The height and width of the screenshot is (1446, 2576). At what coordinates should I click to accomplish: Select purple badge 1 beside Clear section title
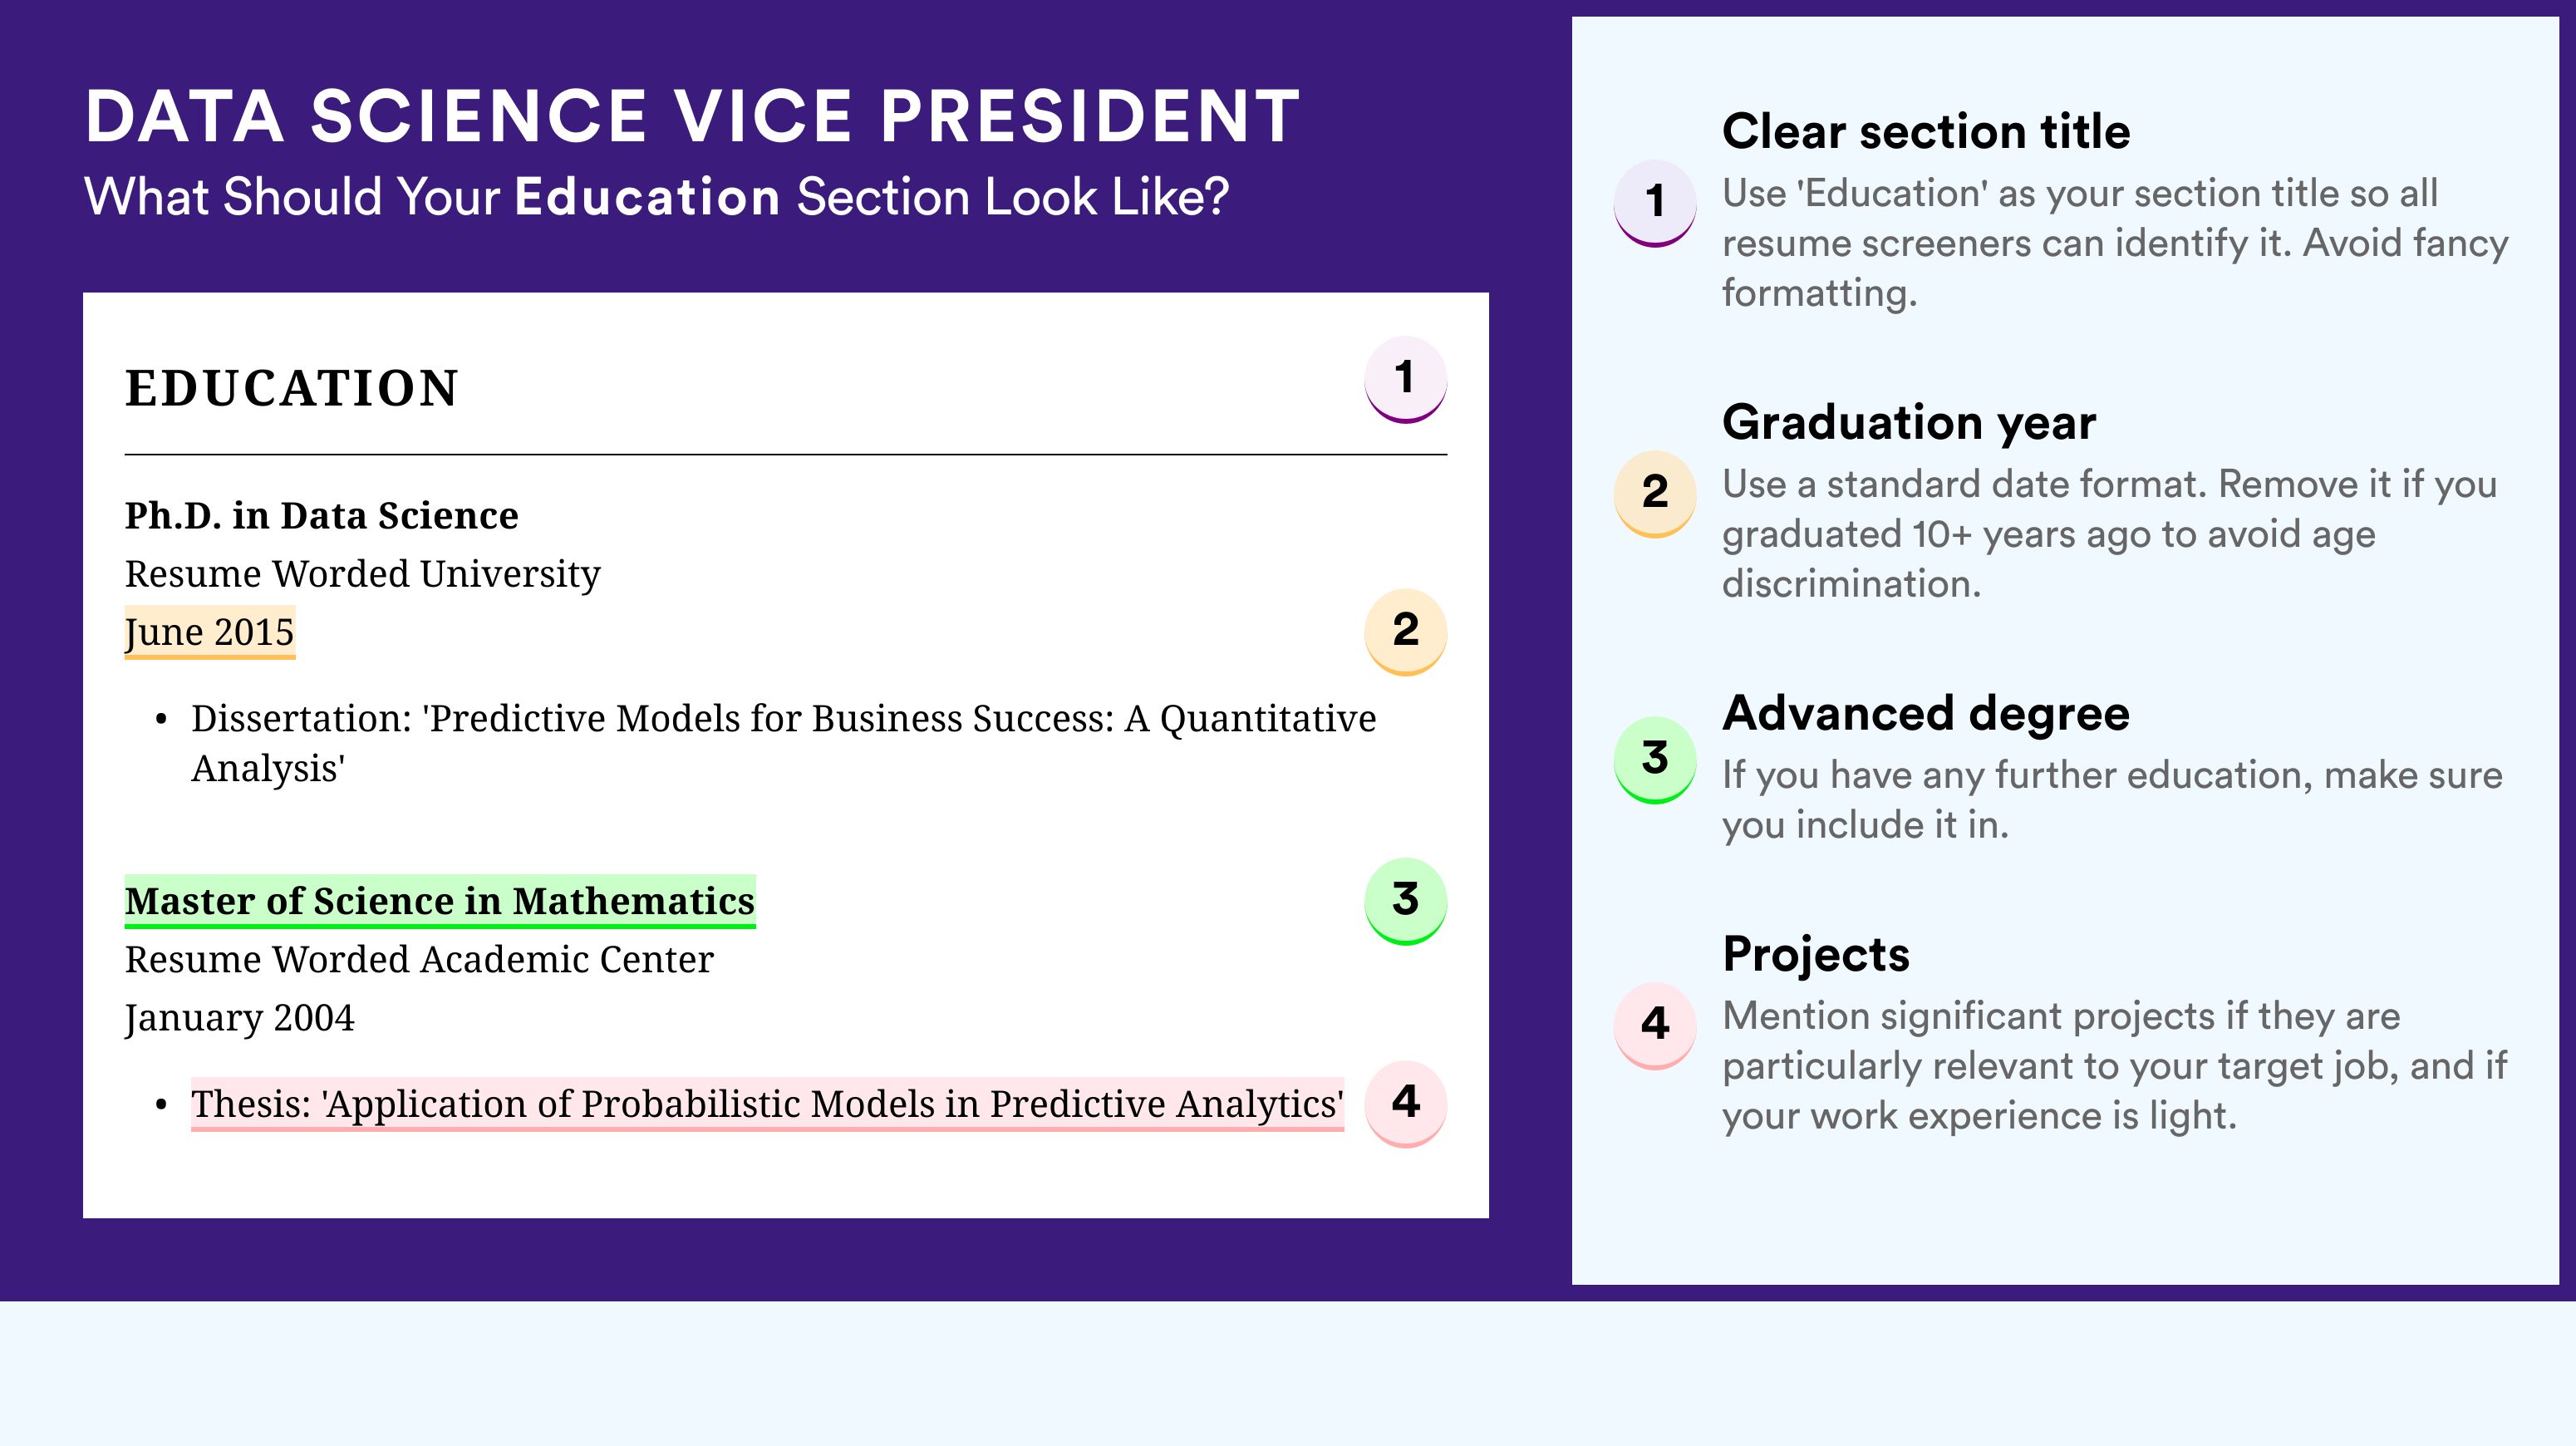(x=1654, y=203)
